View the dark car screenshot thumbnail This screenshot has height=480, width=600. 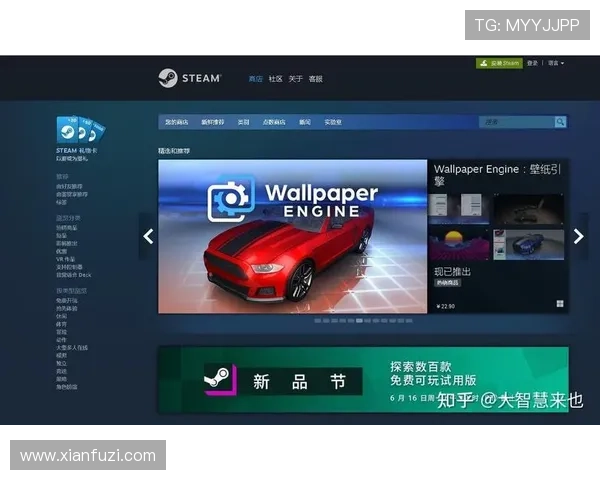(528, 209)
